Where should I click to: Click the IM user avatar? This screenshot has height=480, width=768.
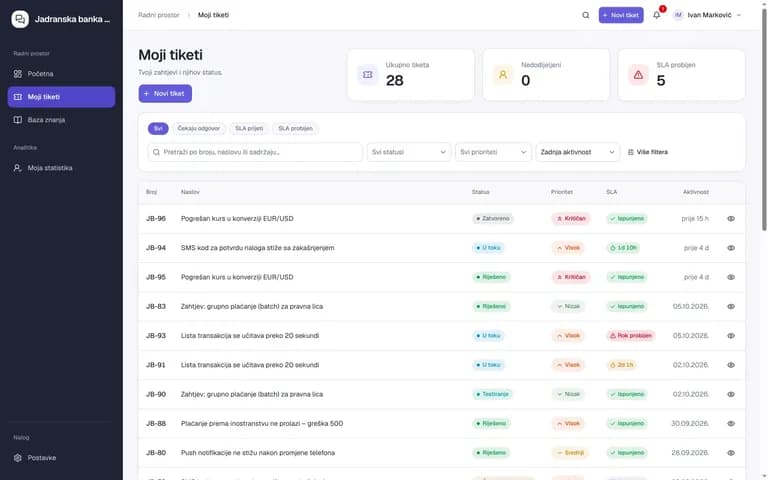(x=678, y=15)
